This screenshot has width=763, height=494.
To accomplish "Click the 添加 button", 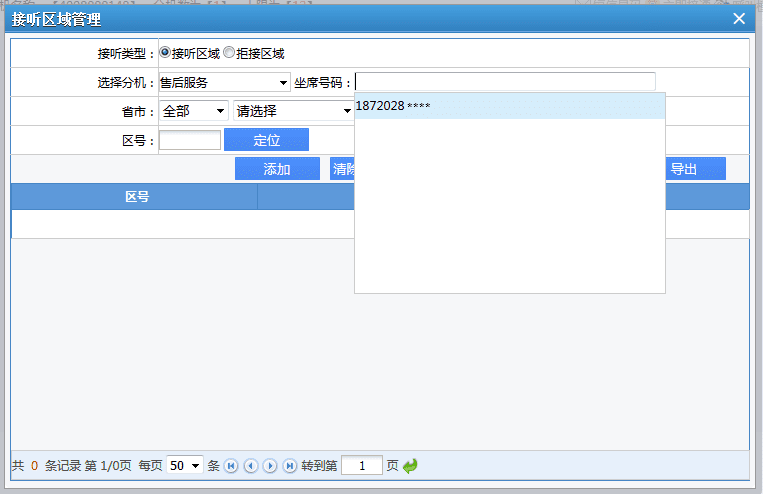I will point(277,169).
